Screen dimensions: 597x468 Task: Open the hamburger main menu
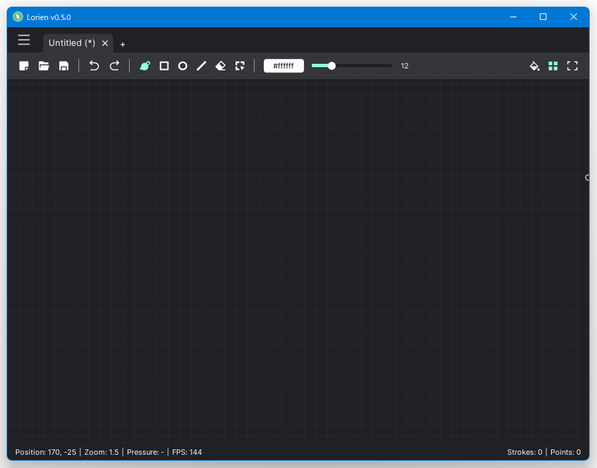[24, 40]
